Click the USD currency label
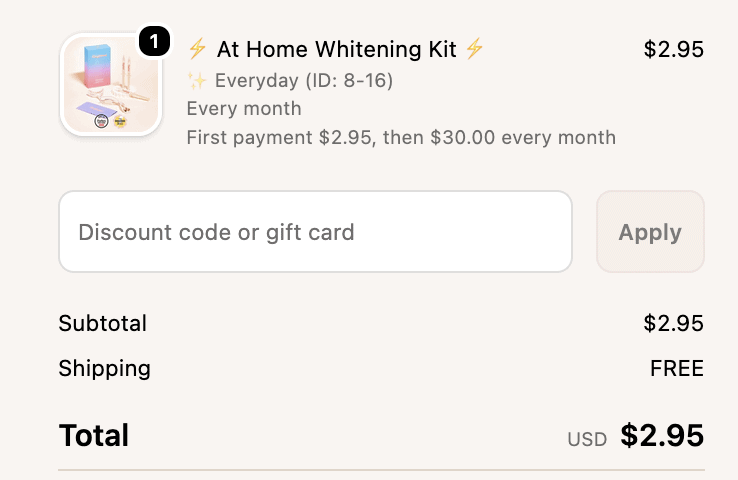Screen dimensions: 738x480 coord(587,439)
